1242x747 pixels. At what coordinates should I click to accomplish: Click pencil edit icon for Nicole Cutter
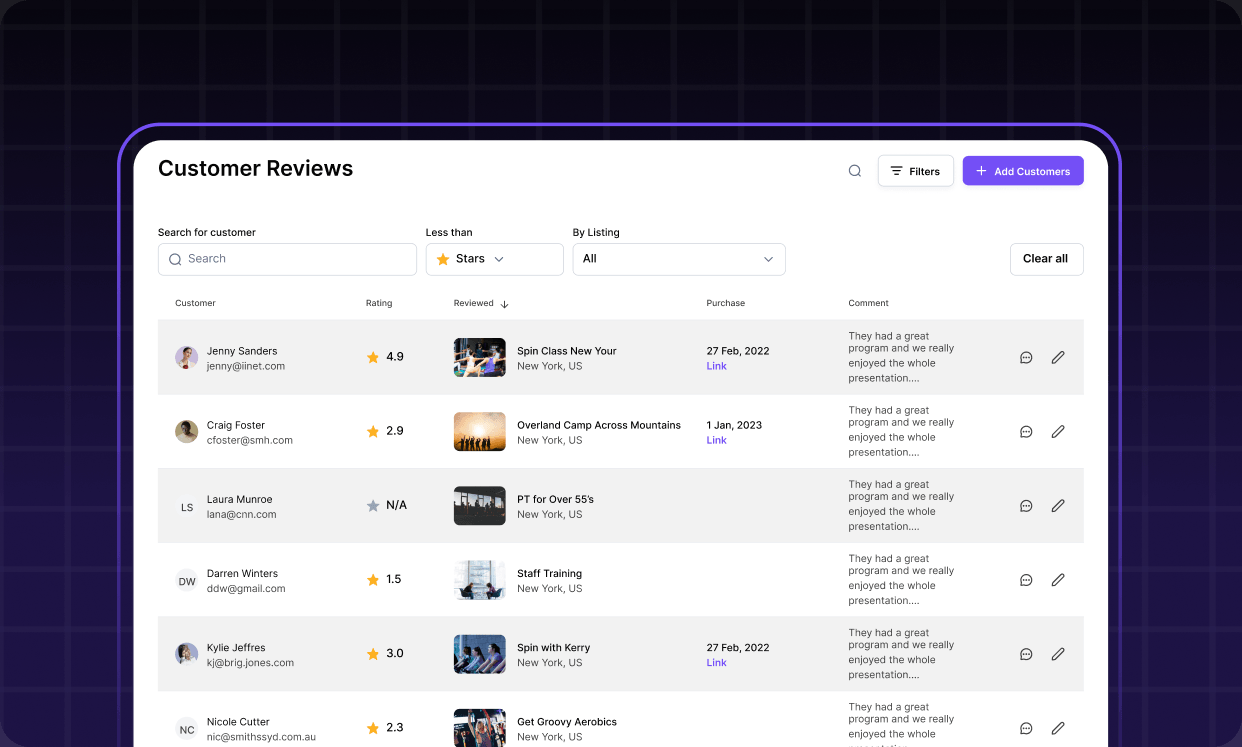click(x=1058, y=728)
